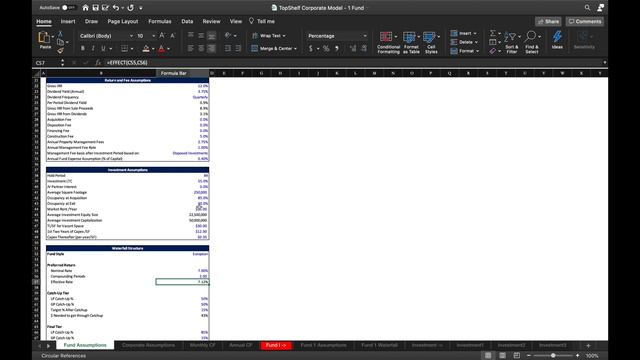Screen dimensions: 640x360
Task: Toggle Align Right for cell text
Action: (x=211, y=49)
